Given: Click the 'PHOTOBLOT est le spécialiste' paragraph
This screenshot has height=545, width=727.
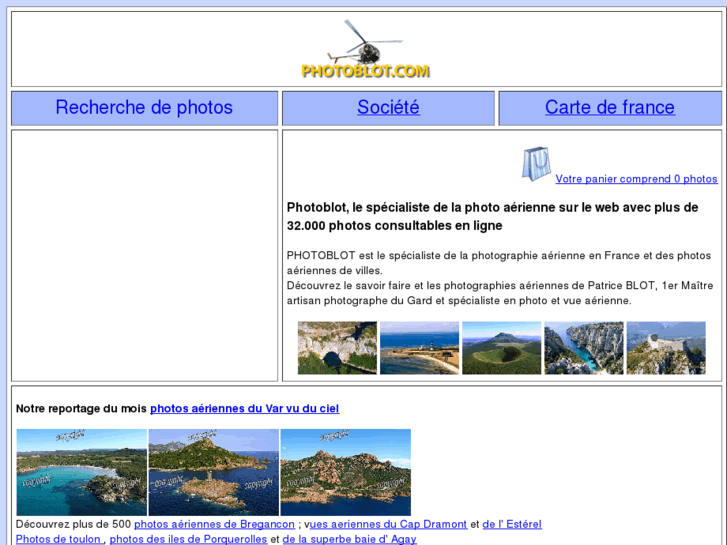Looking at the screenshot, I should [x=500, y=278].
